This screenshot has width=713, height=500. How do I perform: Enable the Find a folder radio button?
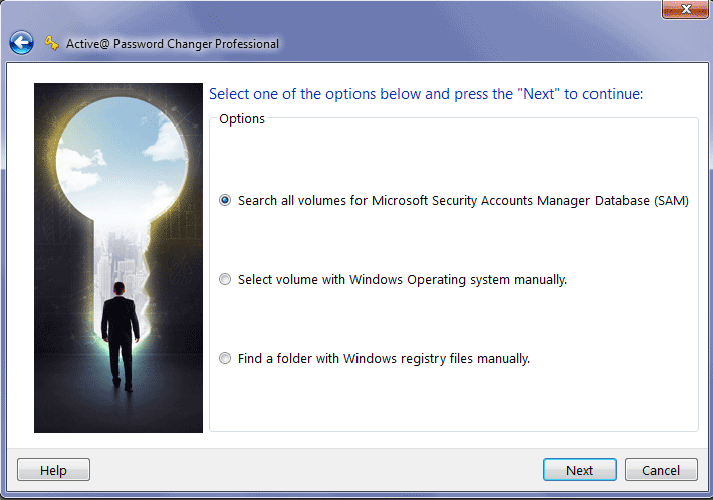tap(225, 358)
